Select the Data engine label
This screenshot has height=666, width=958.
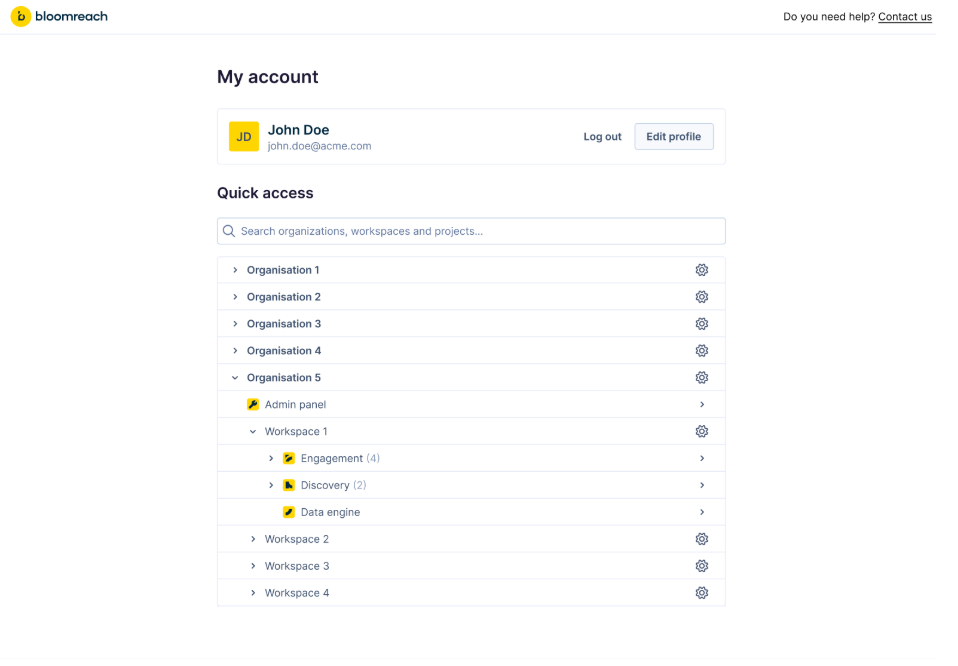pos(331,512)
